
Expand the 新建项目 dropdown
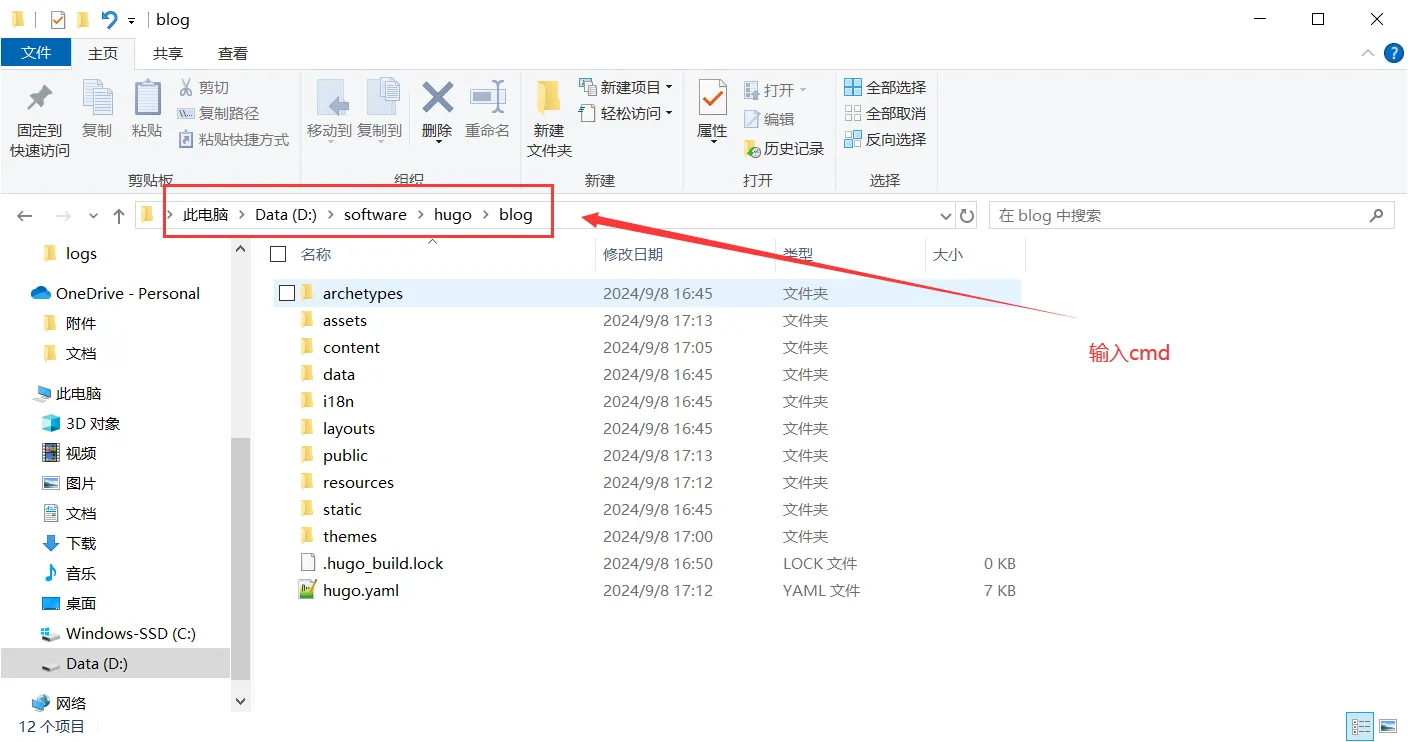[x=669, y=87]
